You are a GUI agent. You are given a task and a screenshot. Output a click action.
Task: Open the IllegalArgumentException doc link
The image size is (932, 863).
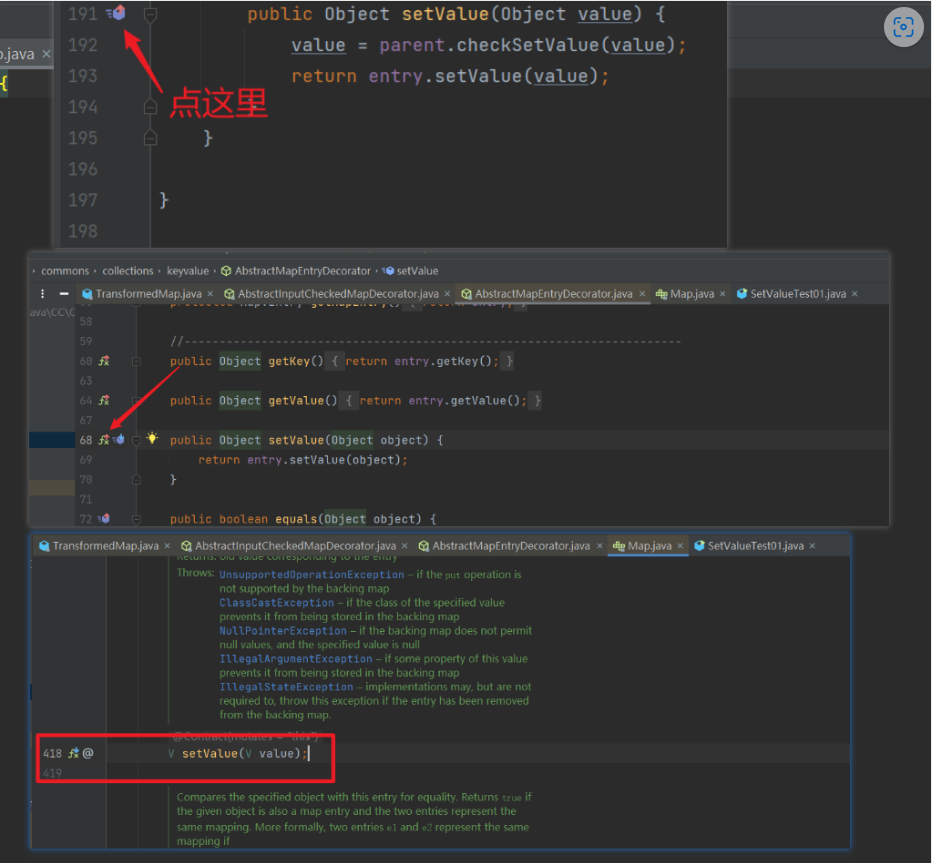tap(295, 659)
